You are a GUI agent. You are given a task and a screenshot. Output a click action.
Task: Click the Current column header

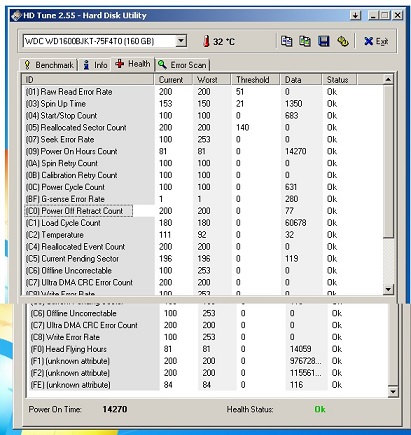[x=173, y=80]
